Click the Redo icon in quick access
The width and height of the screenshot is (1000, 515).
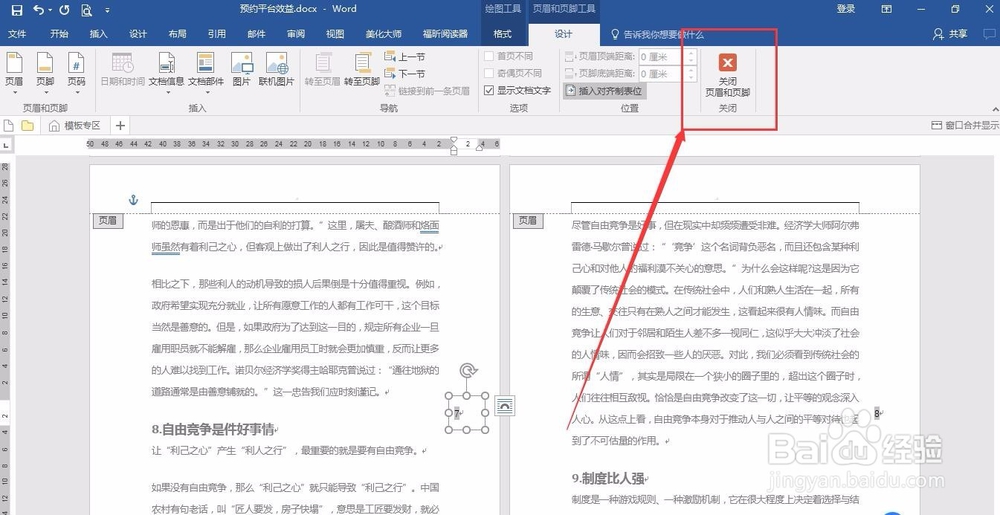[64, 10]
